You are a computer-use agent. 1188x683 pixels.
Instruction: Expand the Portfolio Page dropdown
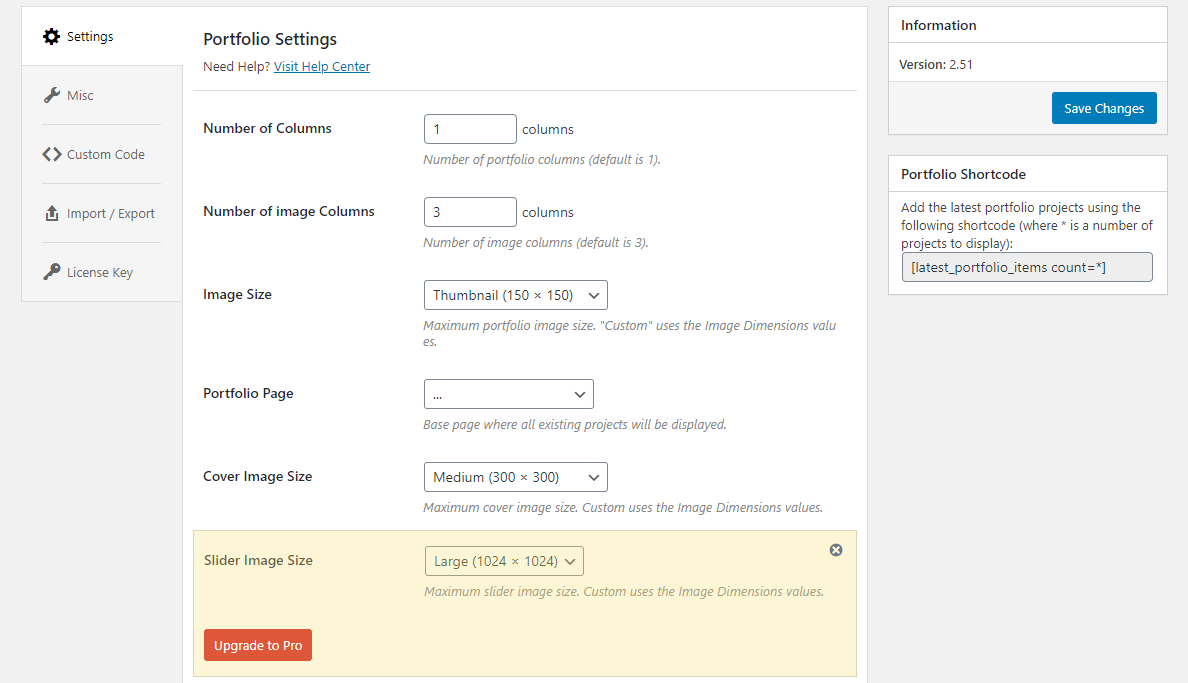pos(508,393)
